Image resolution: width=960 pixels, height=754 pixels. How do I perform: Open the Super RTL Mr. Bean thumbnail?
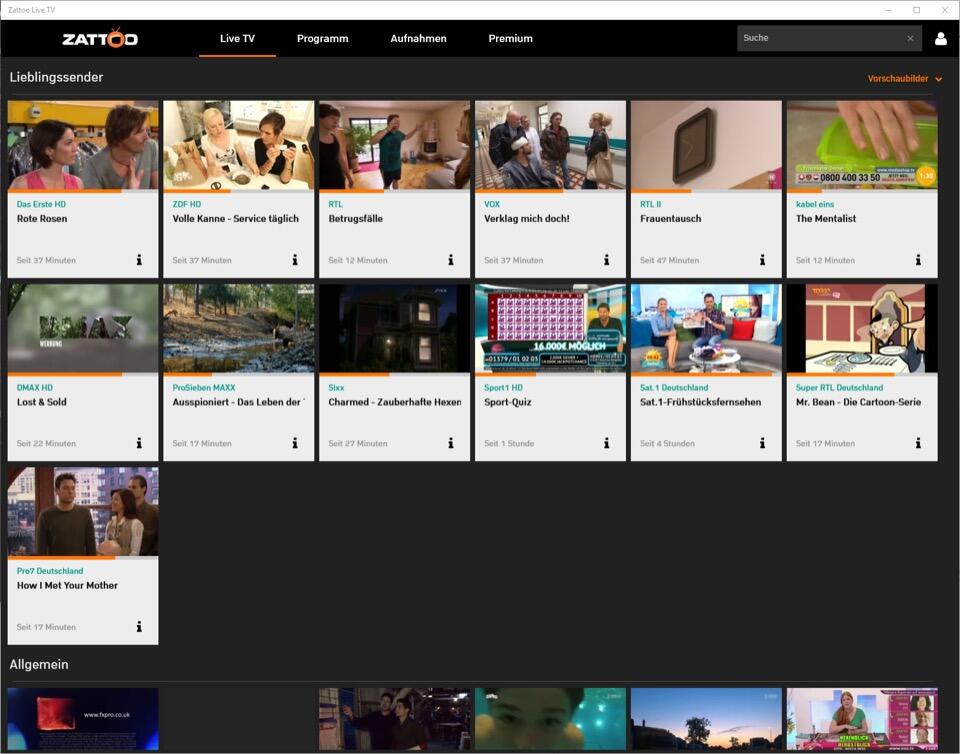click(x=862, y=329)
